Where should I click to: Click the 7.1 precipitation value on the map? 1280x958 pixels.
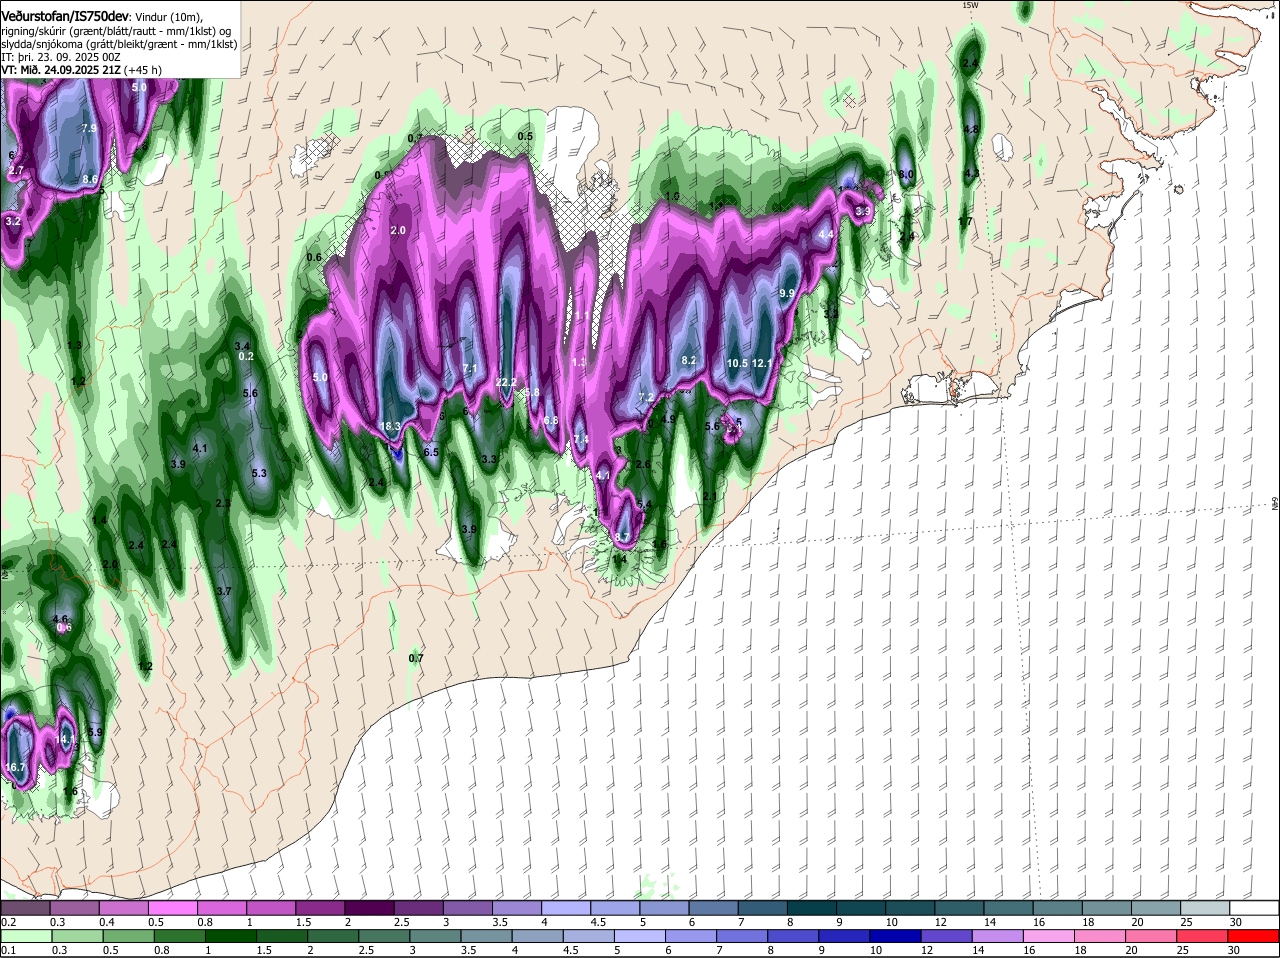click(x=471, y=368)
